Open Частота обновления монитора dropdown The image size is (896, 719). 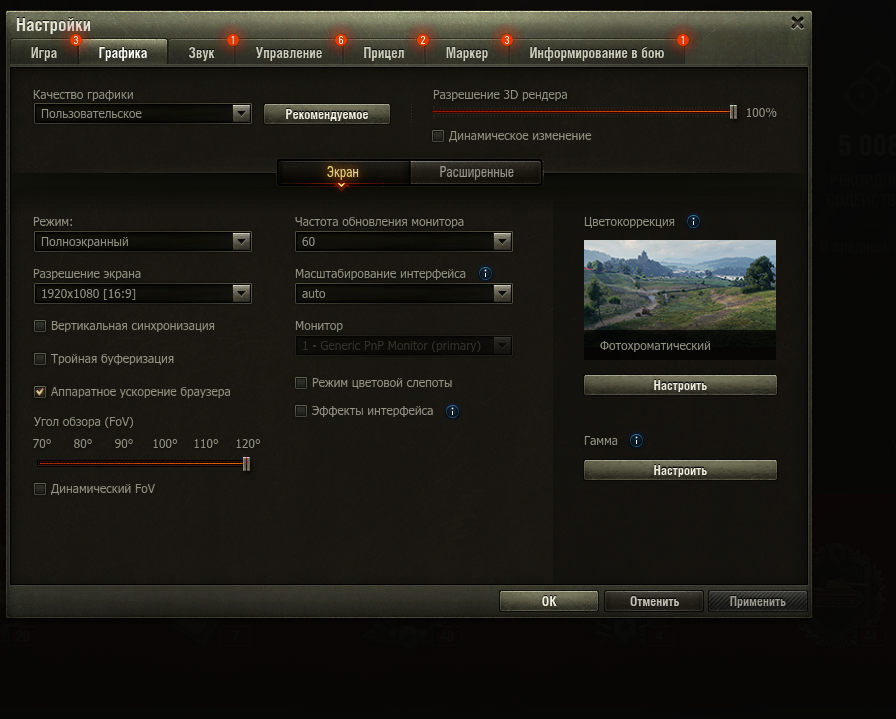[502, 241]
